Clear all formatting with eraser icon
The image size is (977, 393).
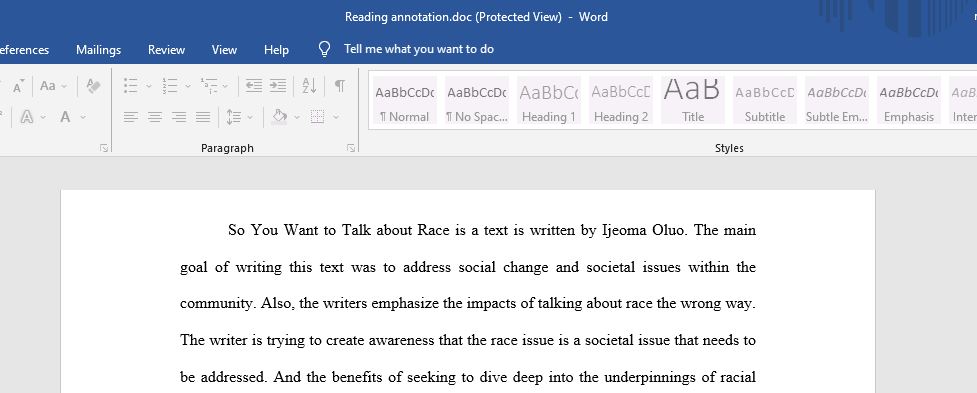click(93, 86)
